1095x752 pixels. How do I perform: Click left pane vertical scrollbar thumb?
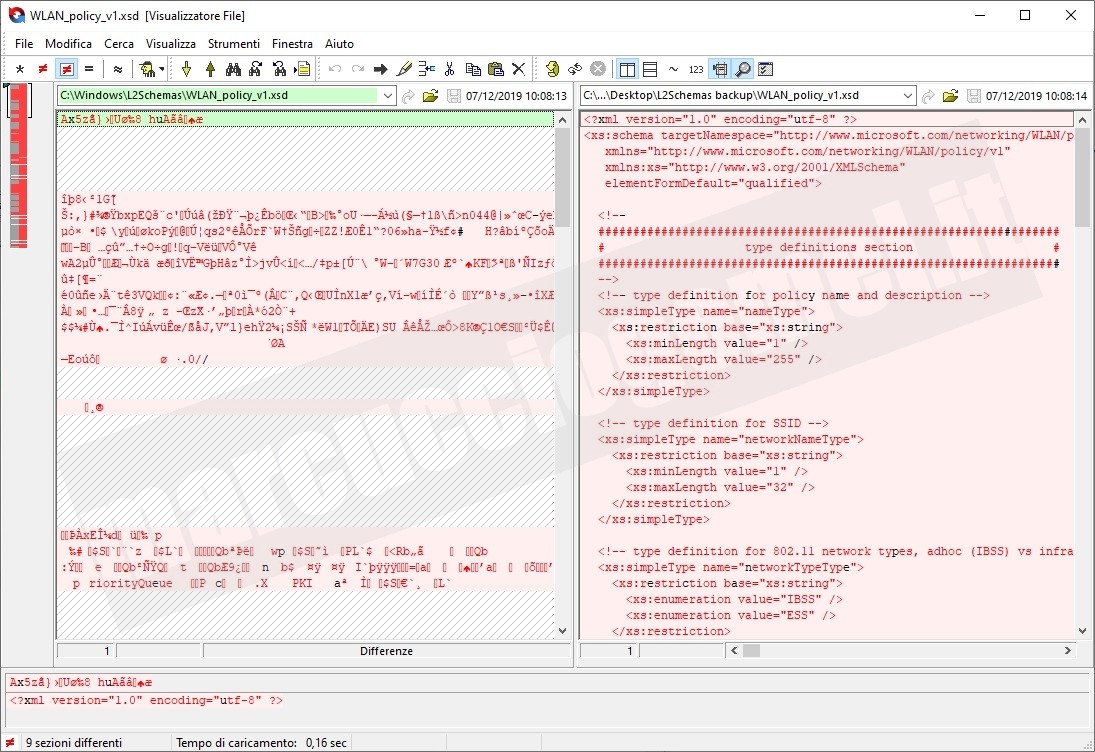pyautogui.click(x=562, y=177)
